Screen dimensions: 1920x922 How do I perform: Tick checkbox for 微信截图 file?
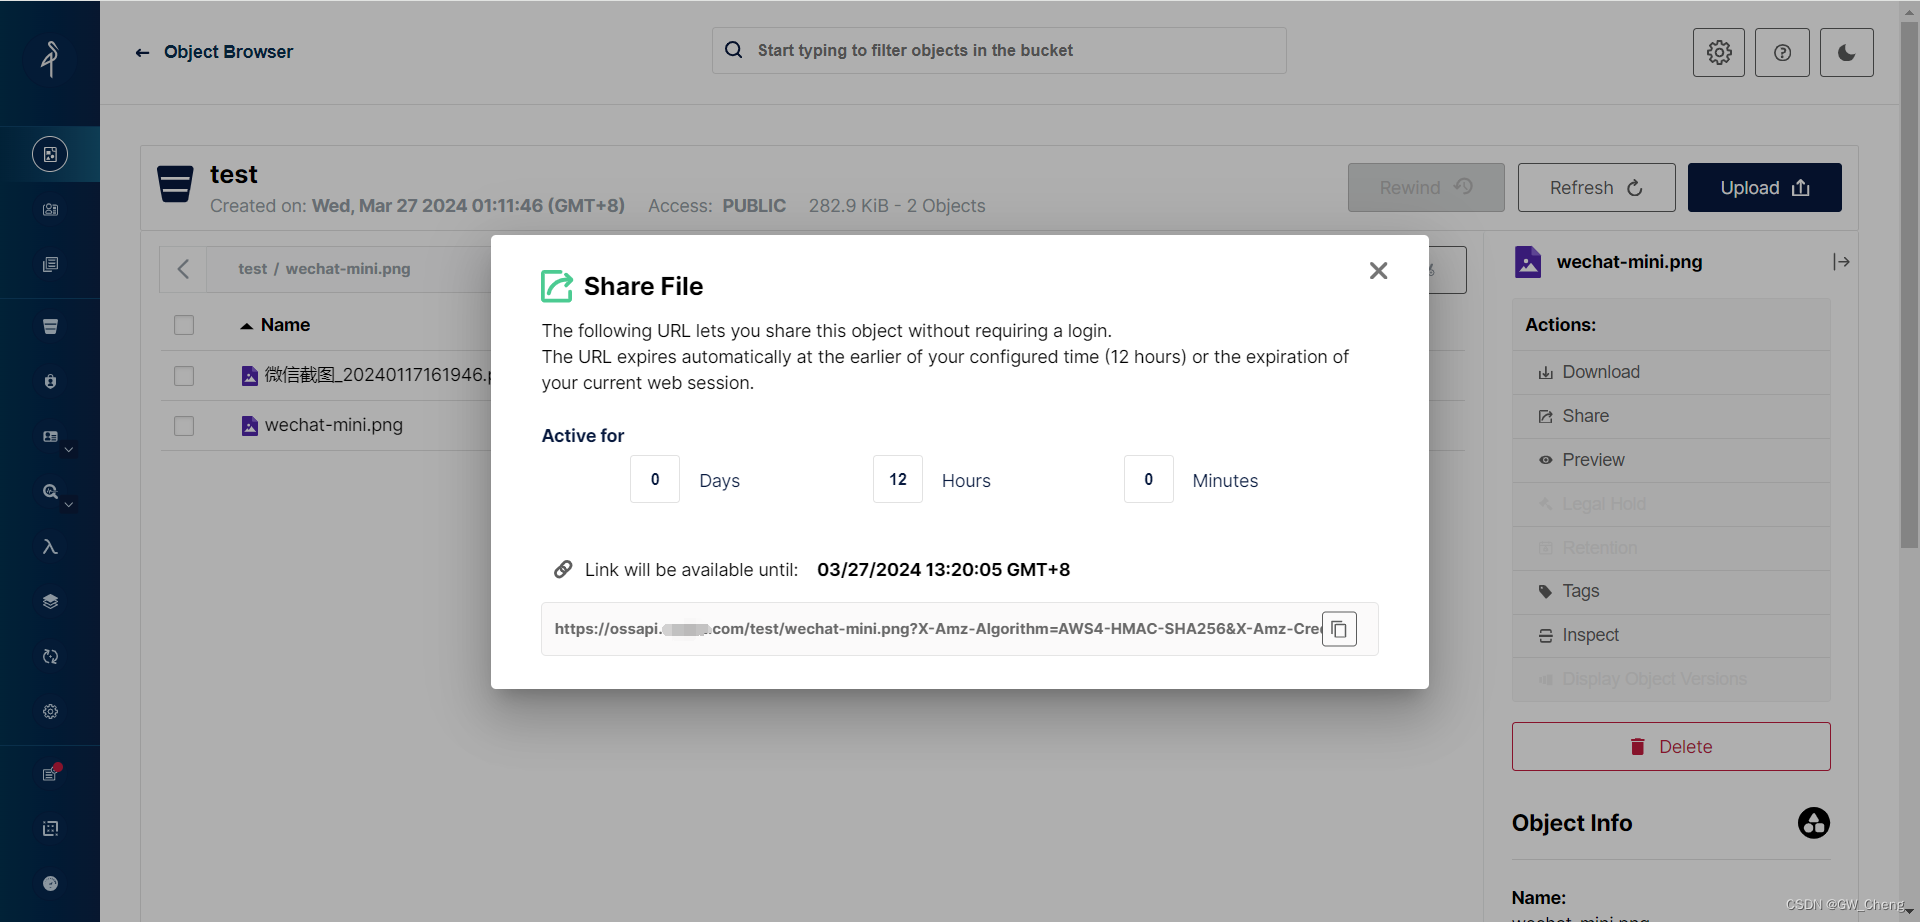coord(184,375)
